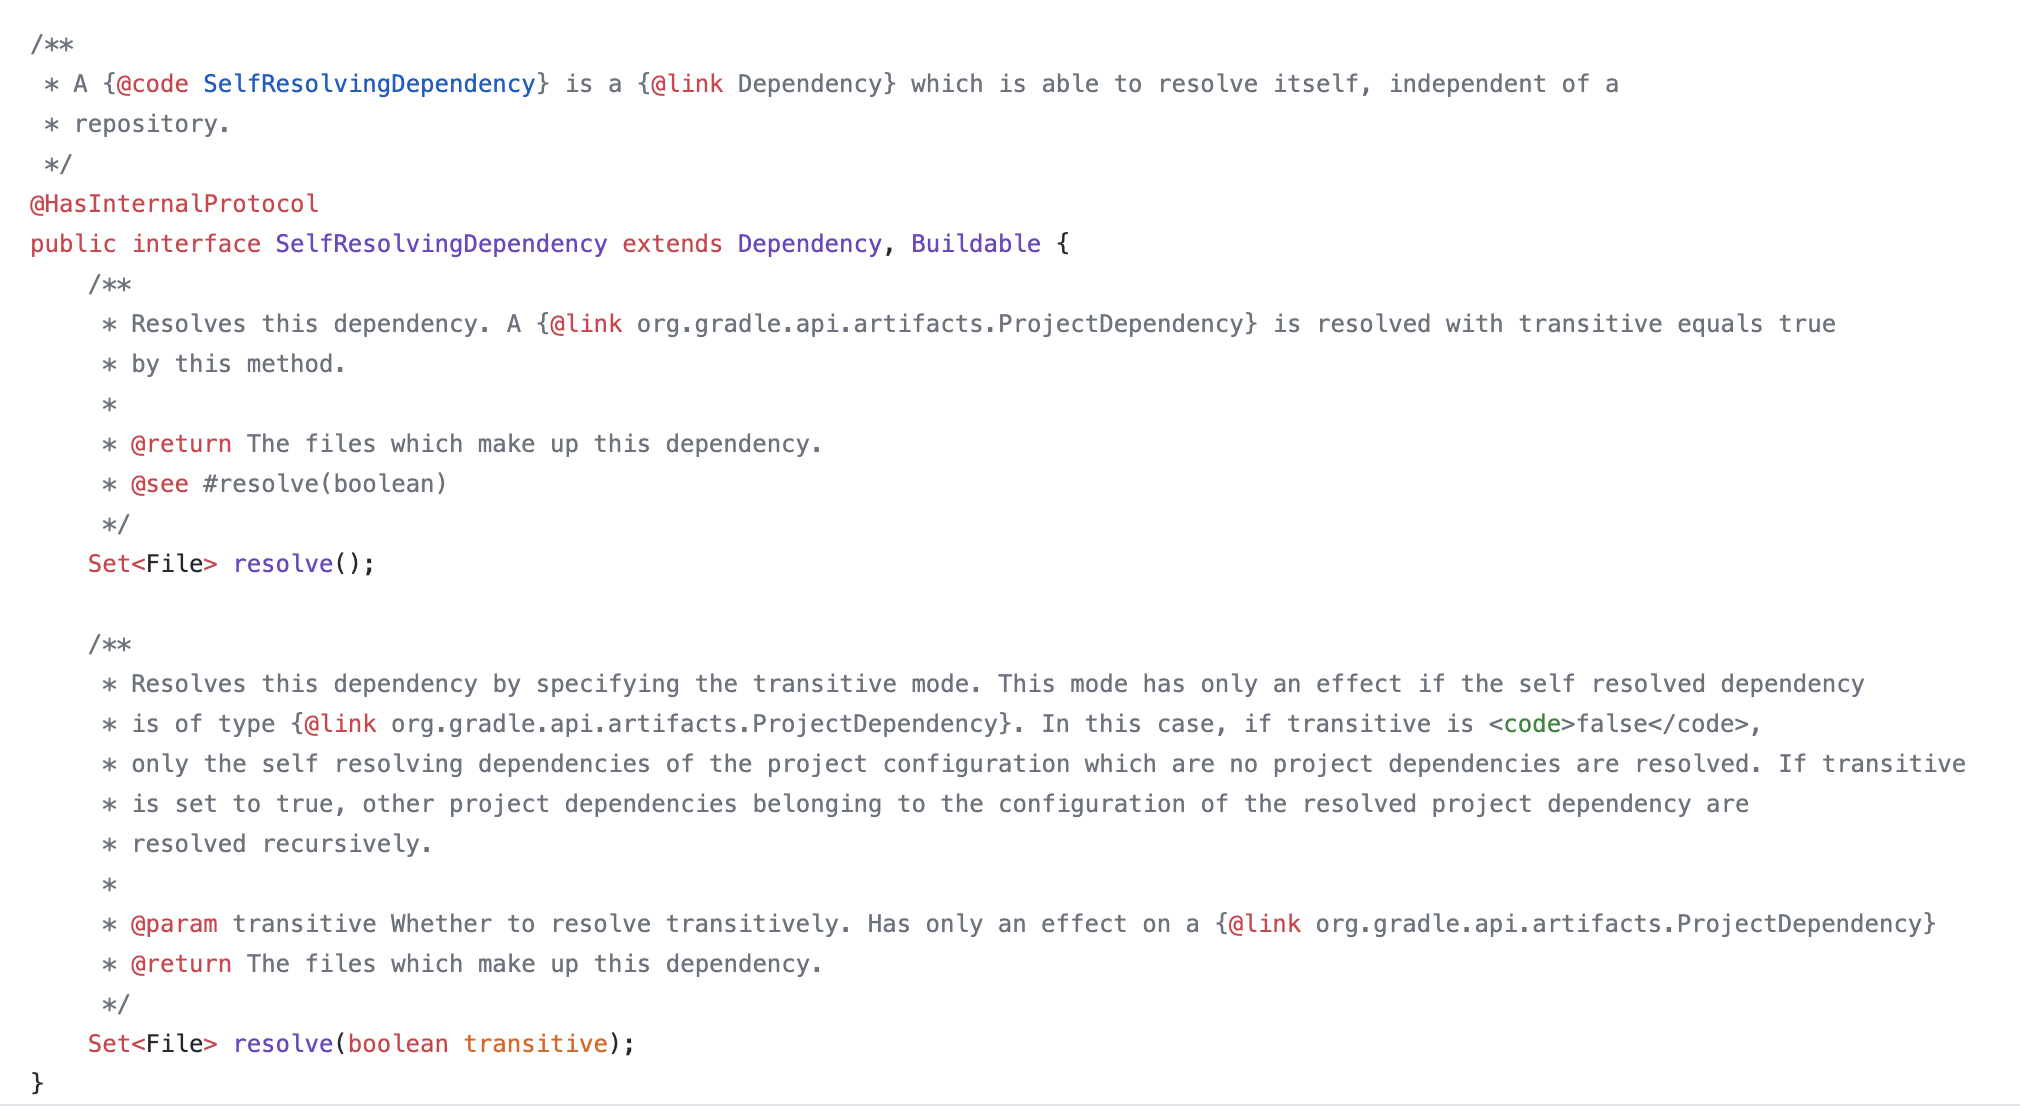The width and height of the screenshot is (2020, 1106).
Task: Click the @HasInternalProtocol annotation
Action: click(x=174, y=204)
